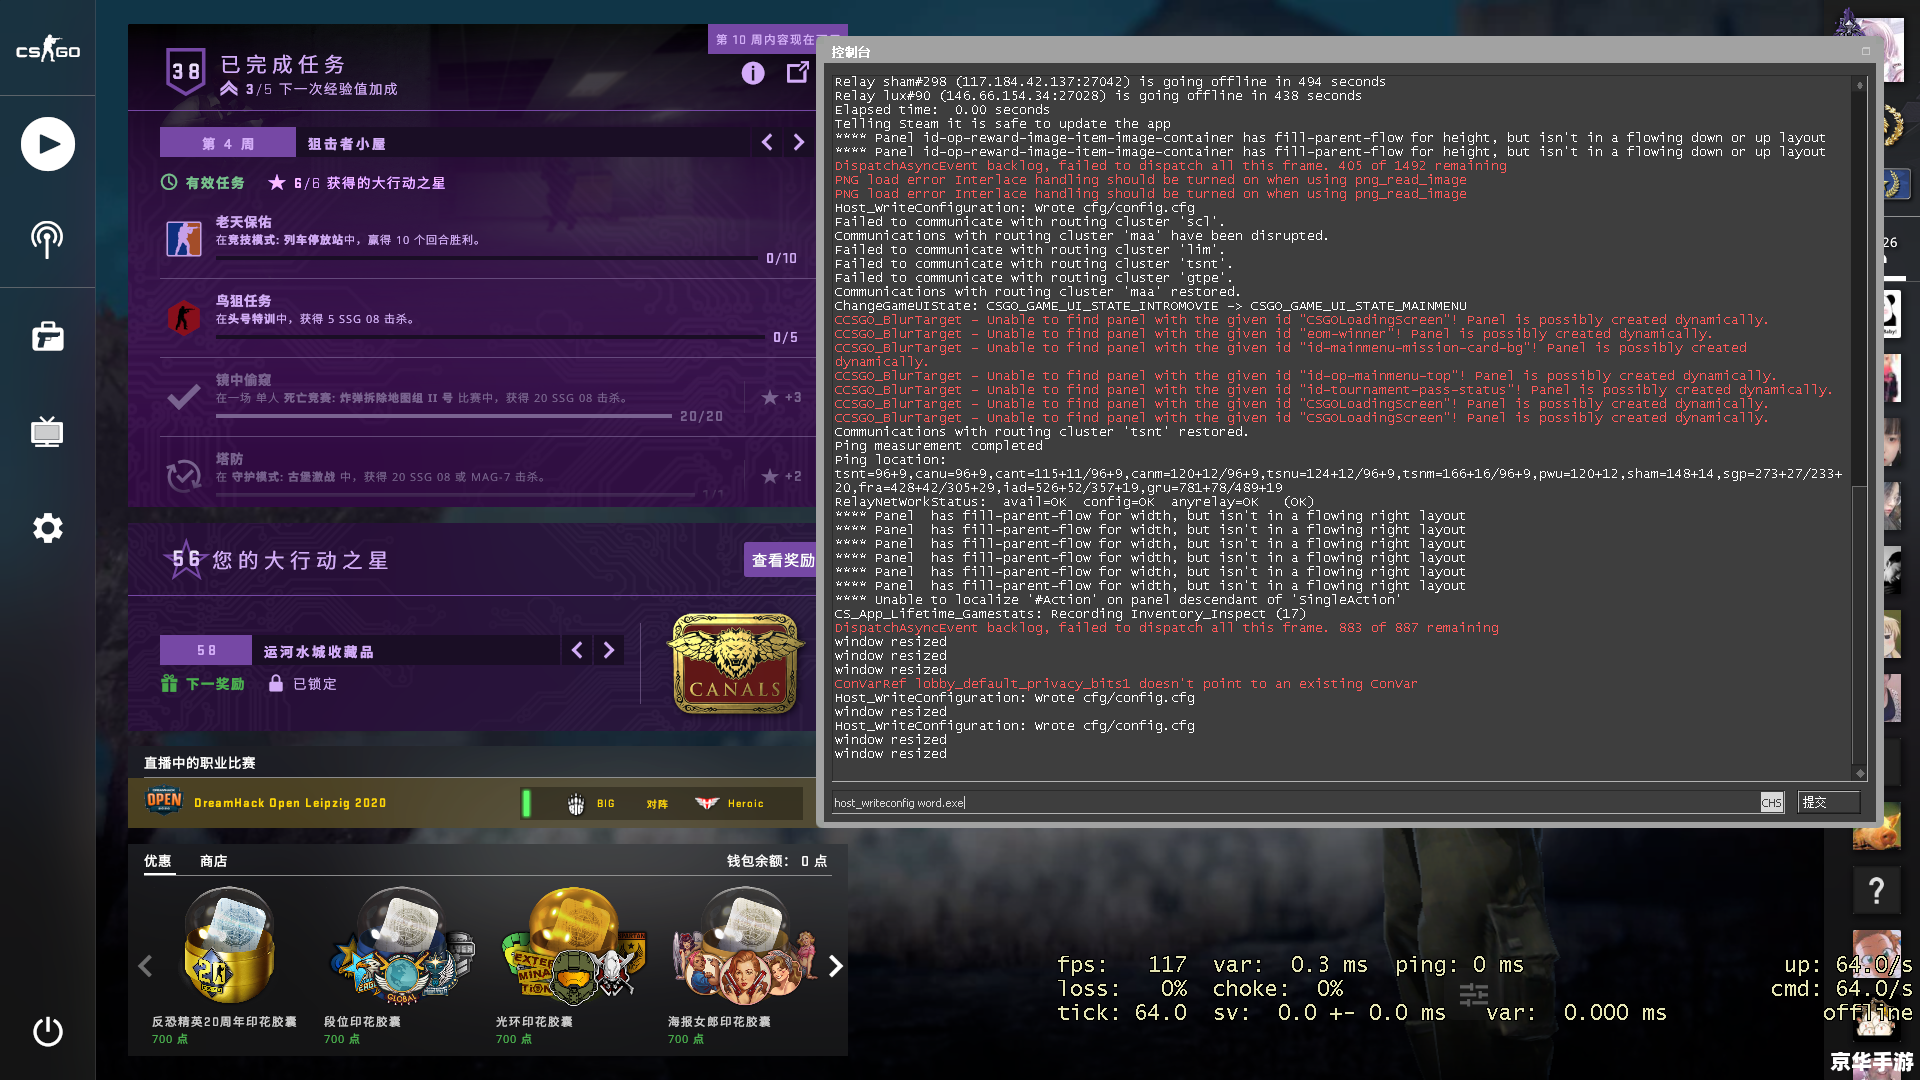Click the CS:GO logo home icon
This screenshot has width=1920, height=1080.
(x=47, y=49)
